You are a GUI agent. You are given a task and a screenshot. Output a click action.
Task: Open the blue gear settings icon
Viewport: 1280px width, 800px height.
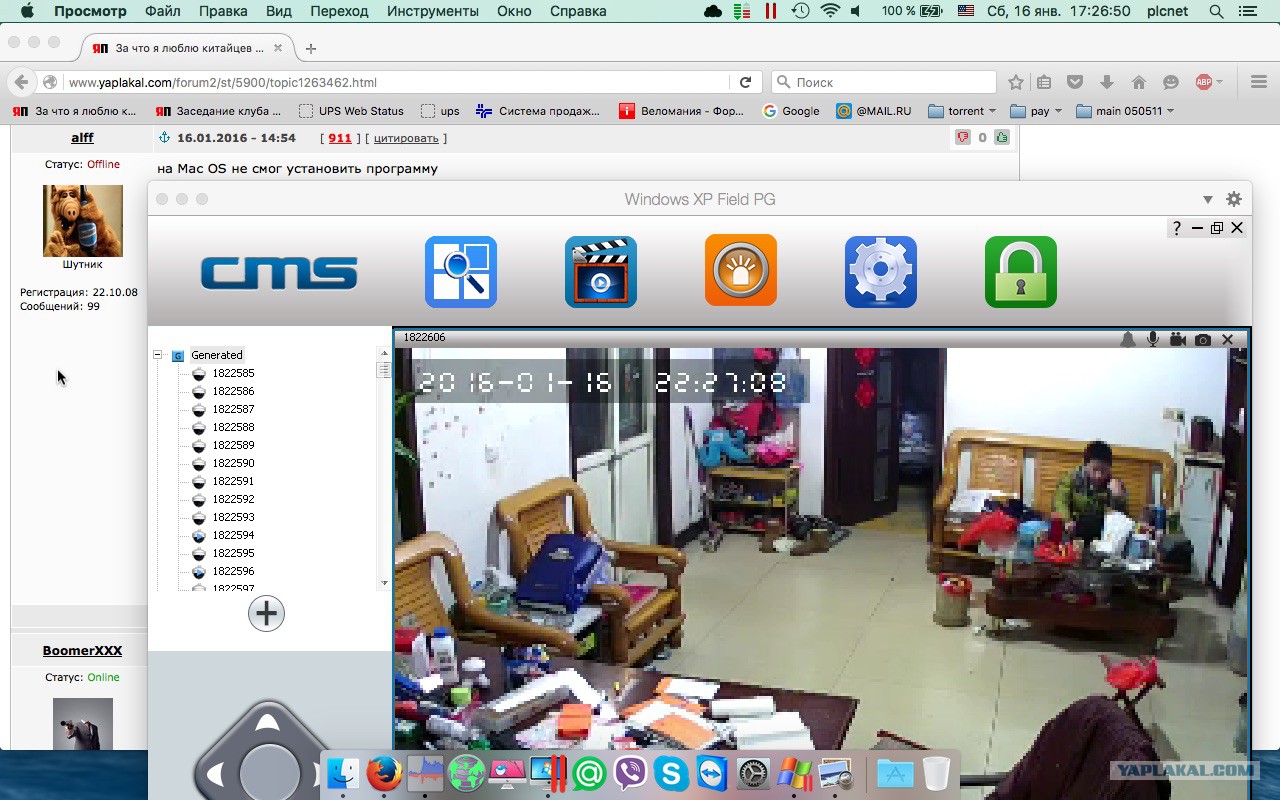(881, 272)
